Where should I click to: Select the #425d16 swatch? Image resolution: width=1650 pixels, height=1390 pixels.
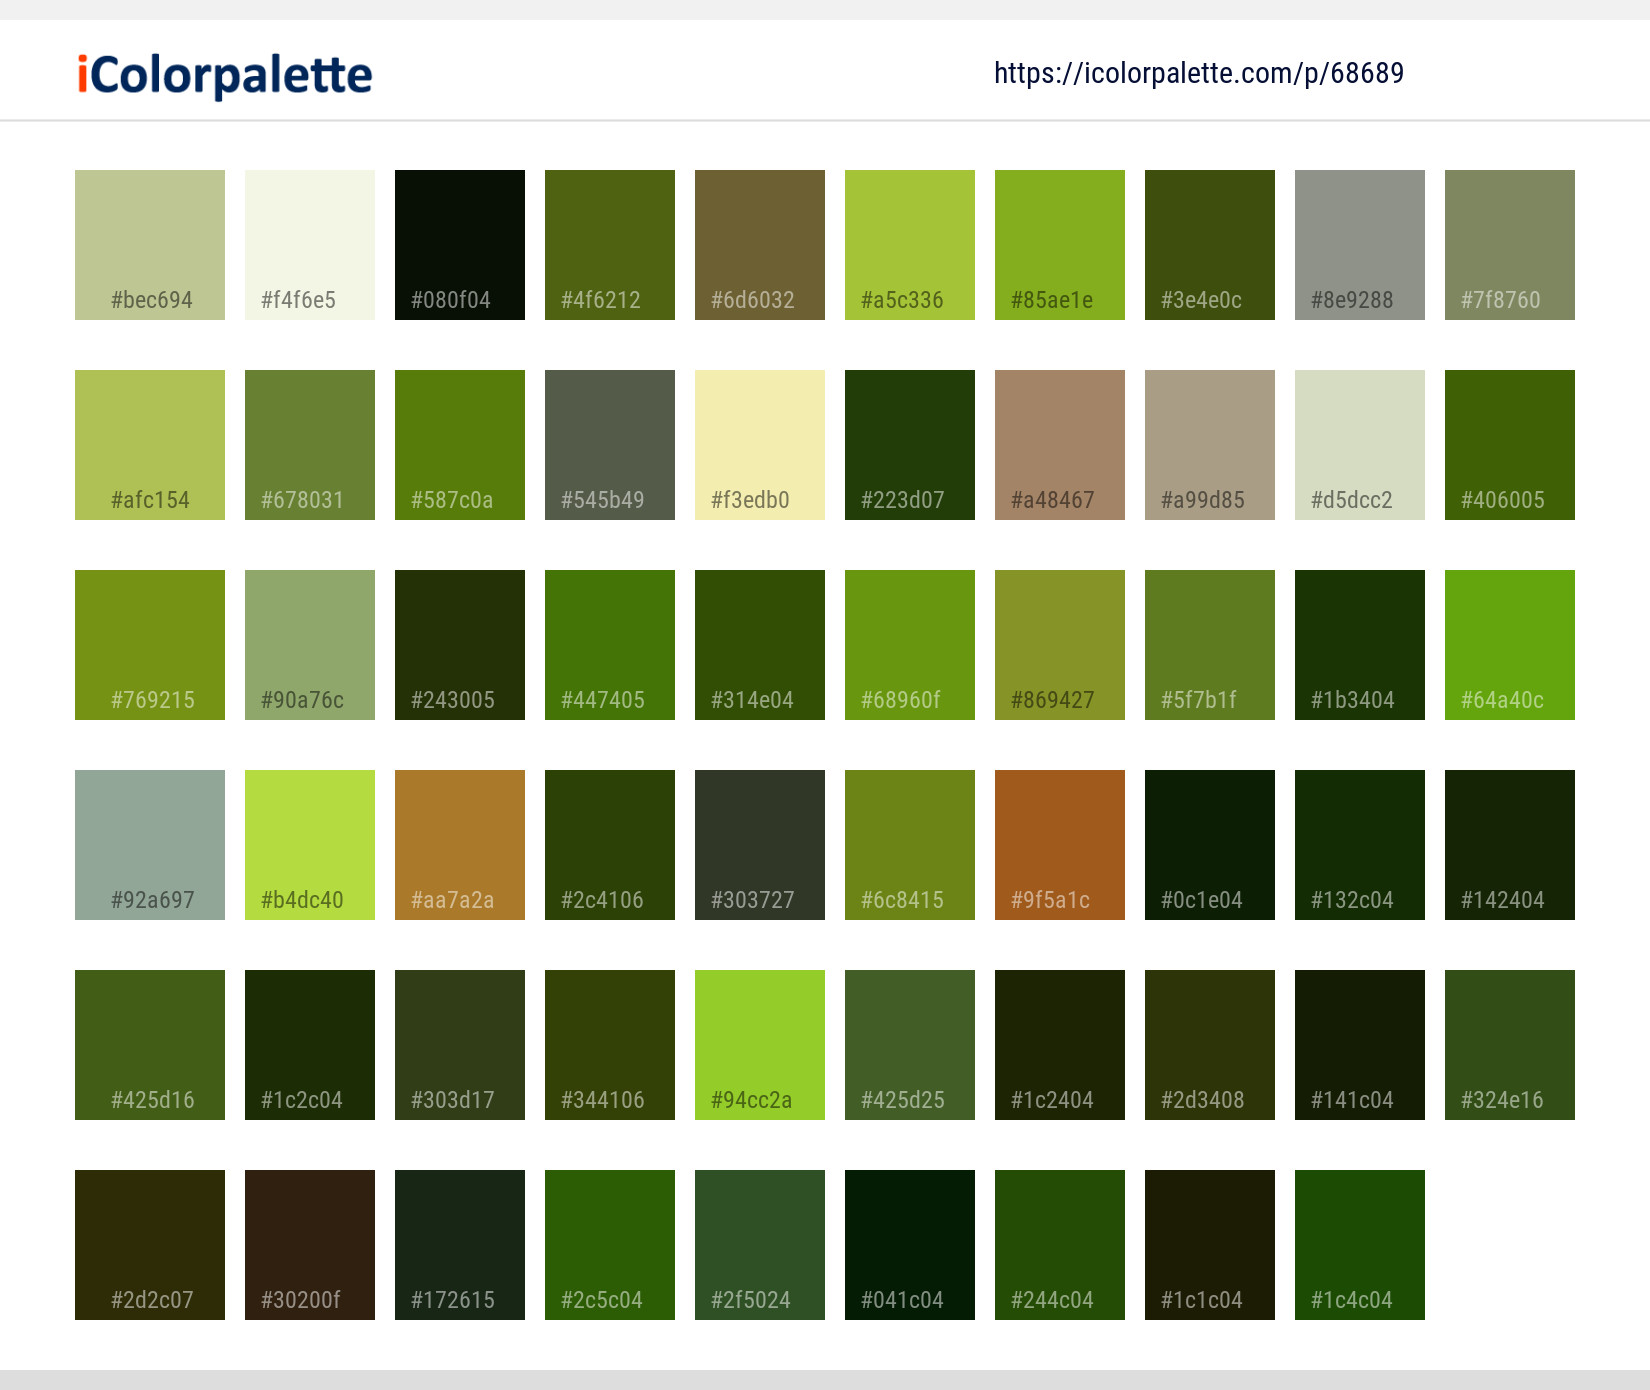pos(150,1045)
